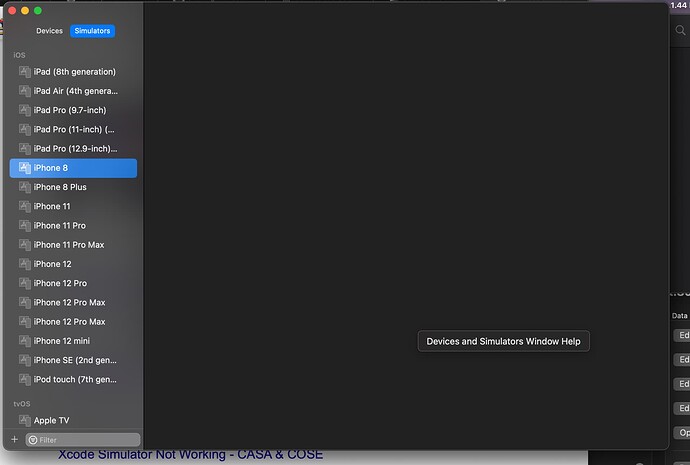690x465 pixels.
Task: Select "iPhone SE (2nd gen..." row
Action: [x=73, y=360]
